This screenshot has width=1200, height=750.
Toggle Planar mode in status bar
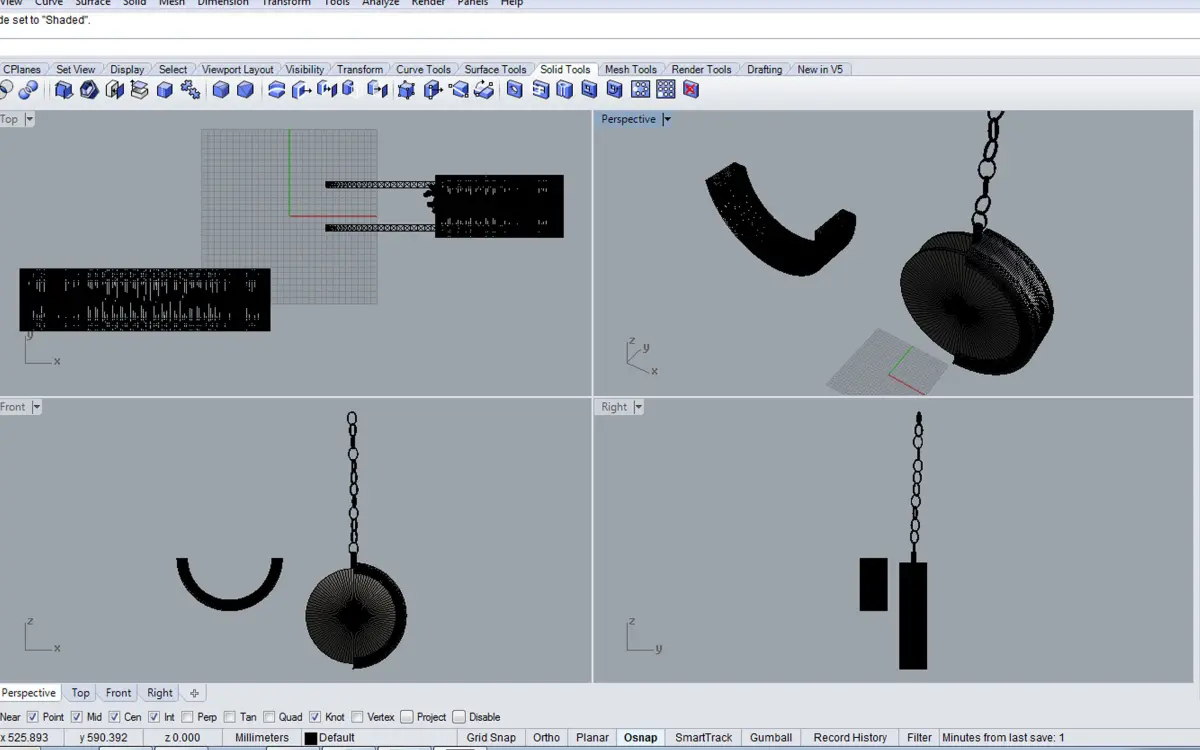pyautogui.click(x=592, y=738)
